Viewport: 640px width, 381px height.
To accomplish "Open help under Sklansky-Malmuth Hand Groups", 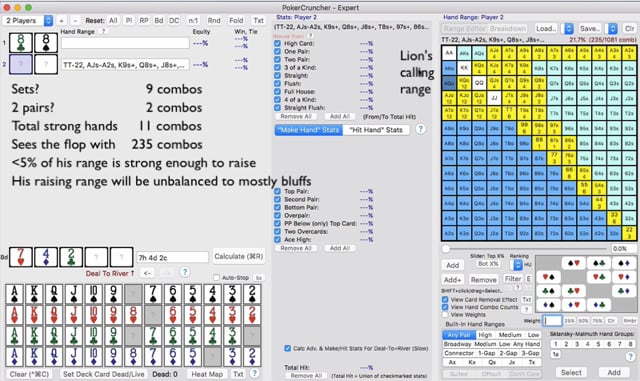I will pyautogui.click(x=630, y=356).
